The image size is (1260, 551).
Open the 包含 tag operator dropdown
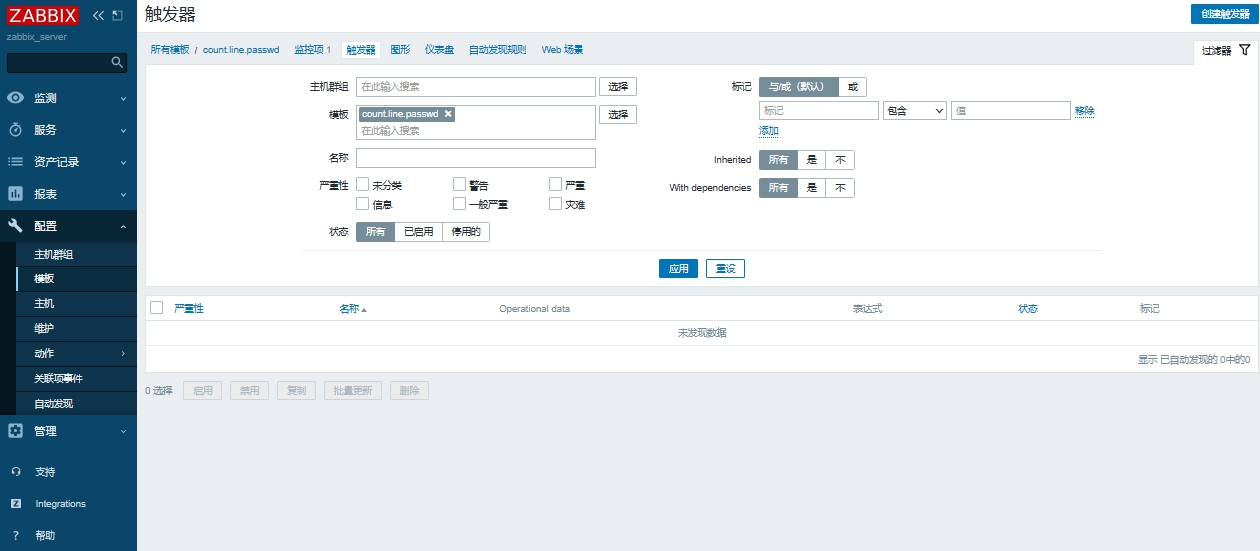click(x=914, y=111)
